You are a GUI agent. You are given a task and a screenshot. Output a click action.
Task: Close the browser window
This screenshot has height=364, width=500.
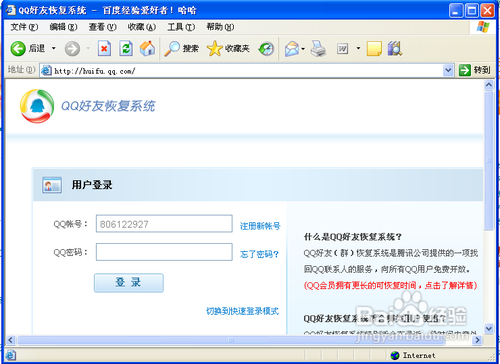tap(488, 11)
